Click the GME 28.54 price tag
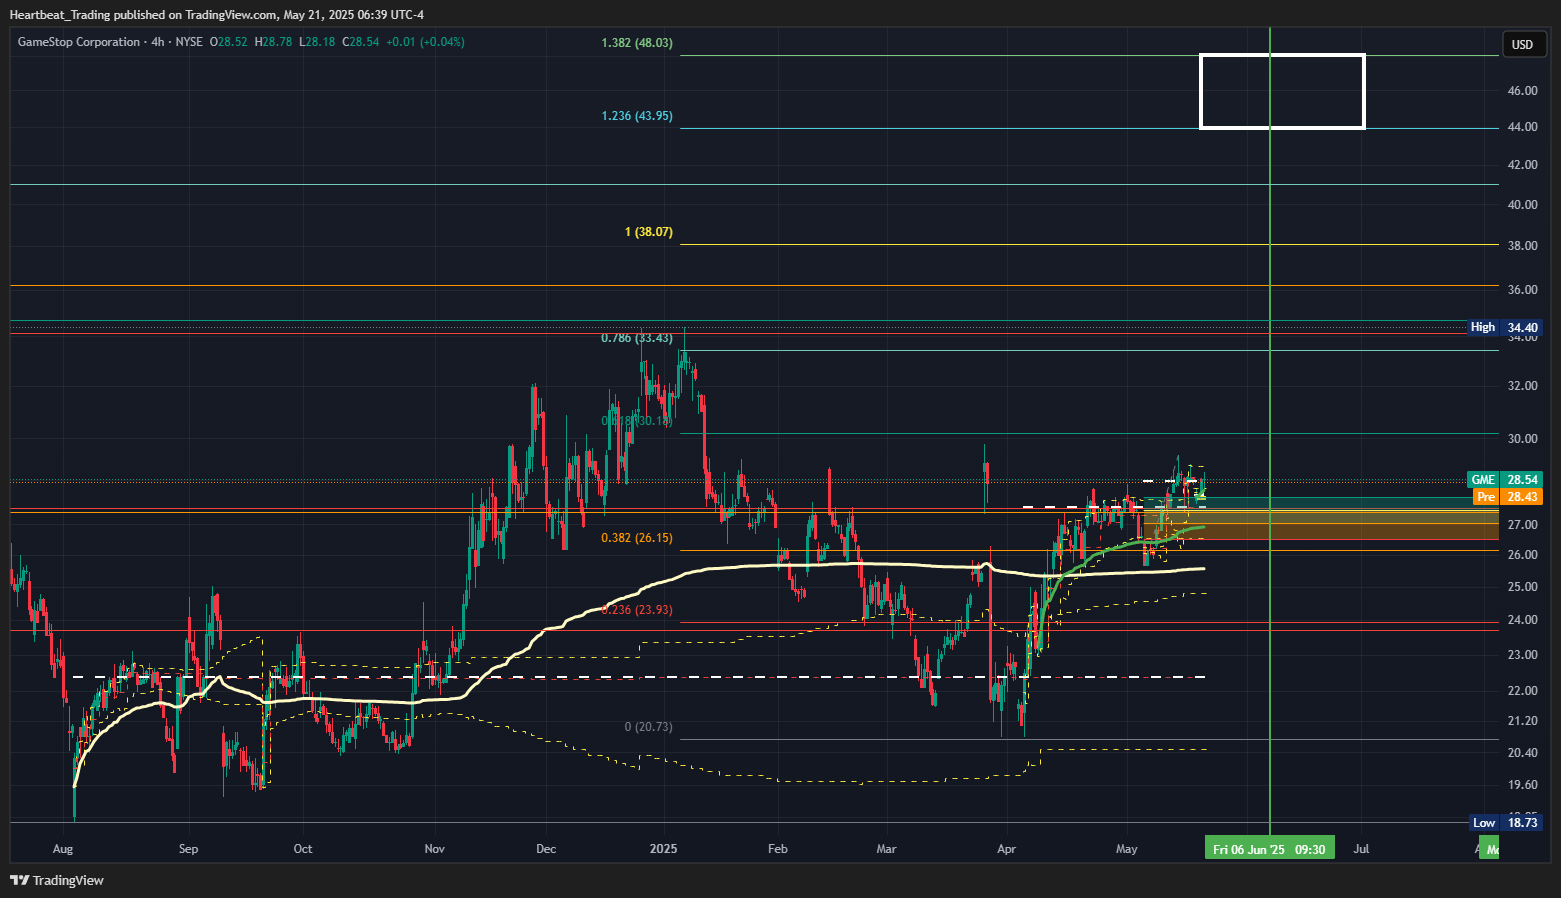This screenshot has width=1561, height=898. [1505, 480]
